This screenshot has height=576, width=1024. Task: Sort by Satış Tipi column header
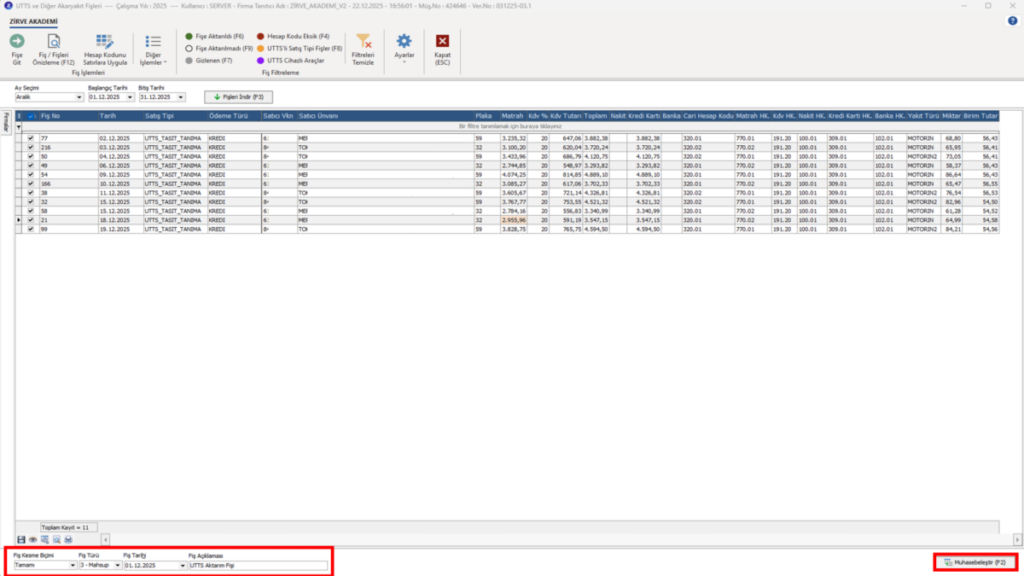coord(175,116)
